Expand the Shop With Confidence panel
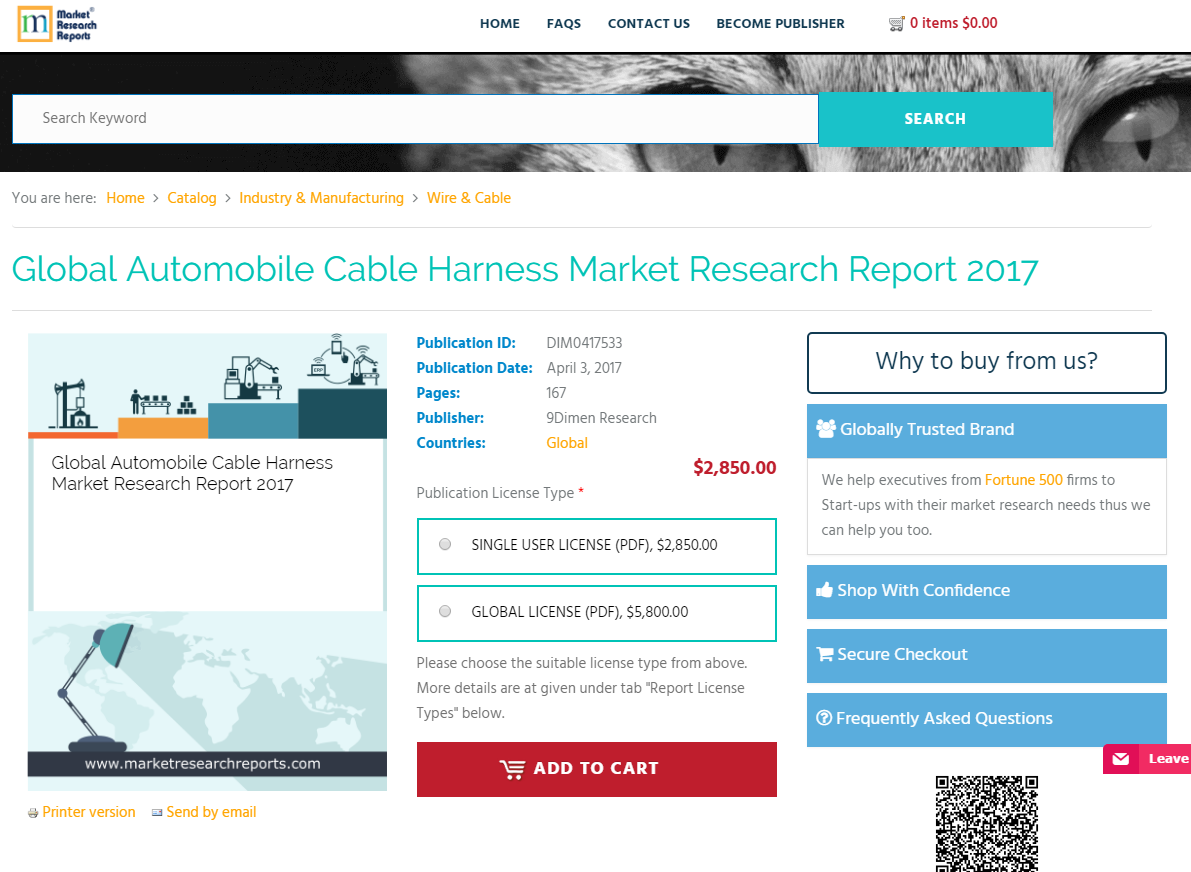 (x=986, y=591)
